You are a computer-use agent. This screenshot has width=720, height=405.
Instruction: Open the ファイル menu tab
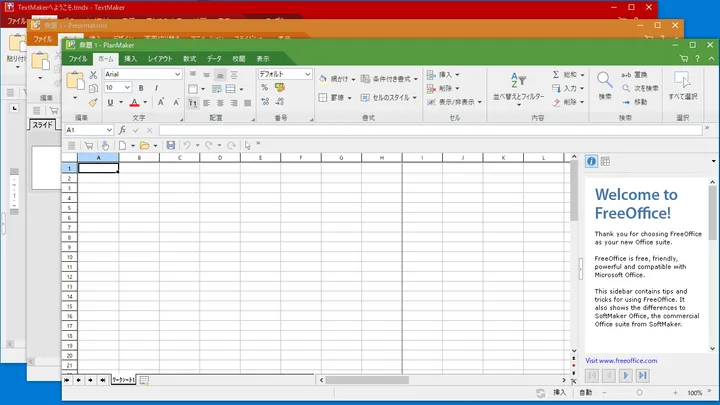point(78,59)
